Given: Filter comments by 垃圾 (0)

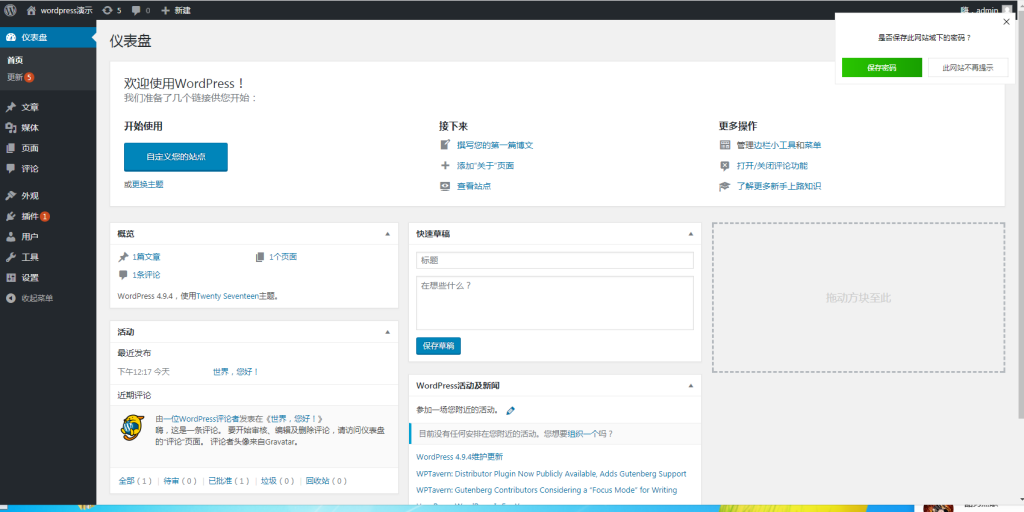Looking at the screenshot, I should (278, 481).
